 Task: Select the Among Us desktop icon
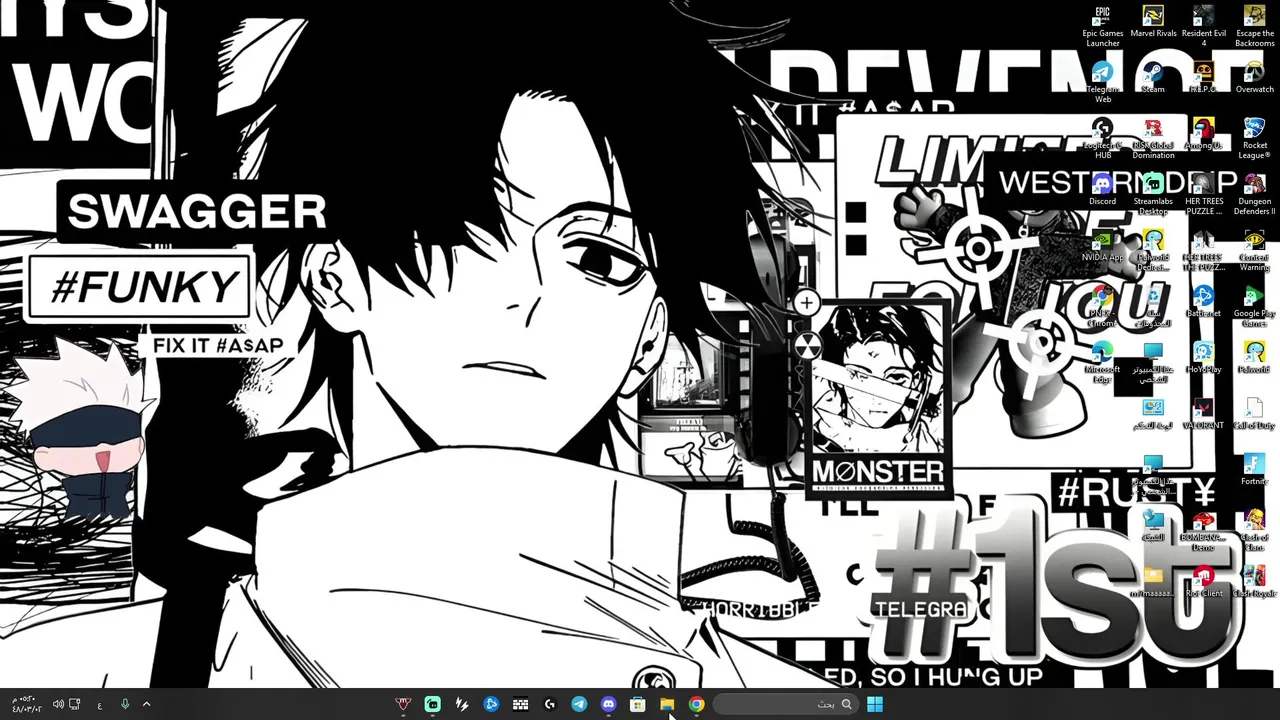1203,134
